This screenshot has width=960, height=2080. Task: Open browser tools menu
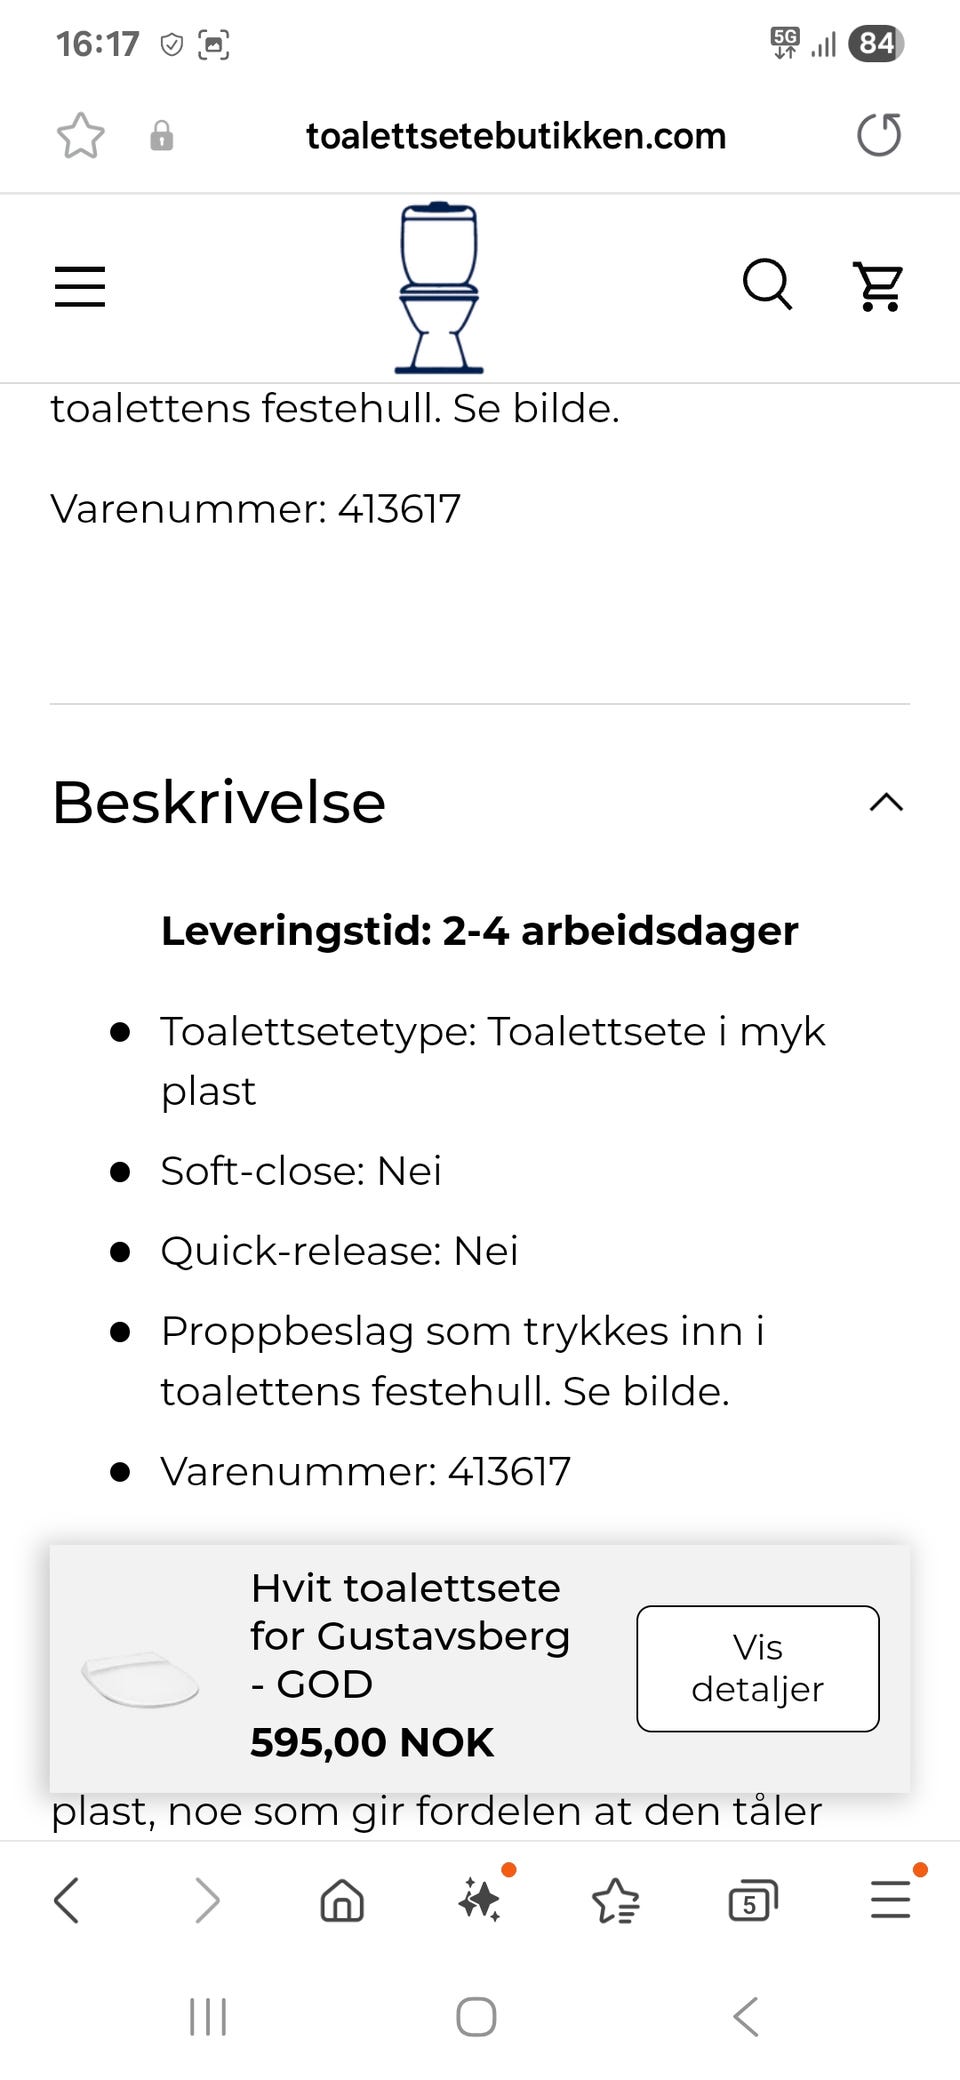(890, 1900)
